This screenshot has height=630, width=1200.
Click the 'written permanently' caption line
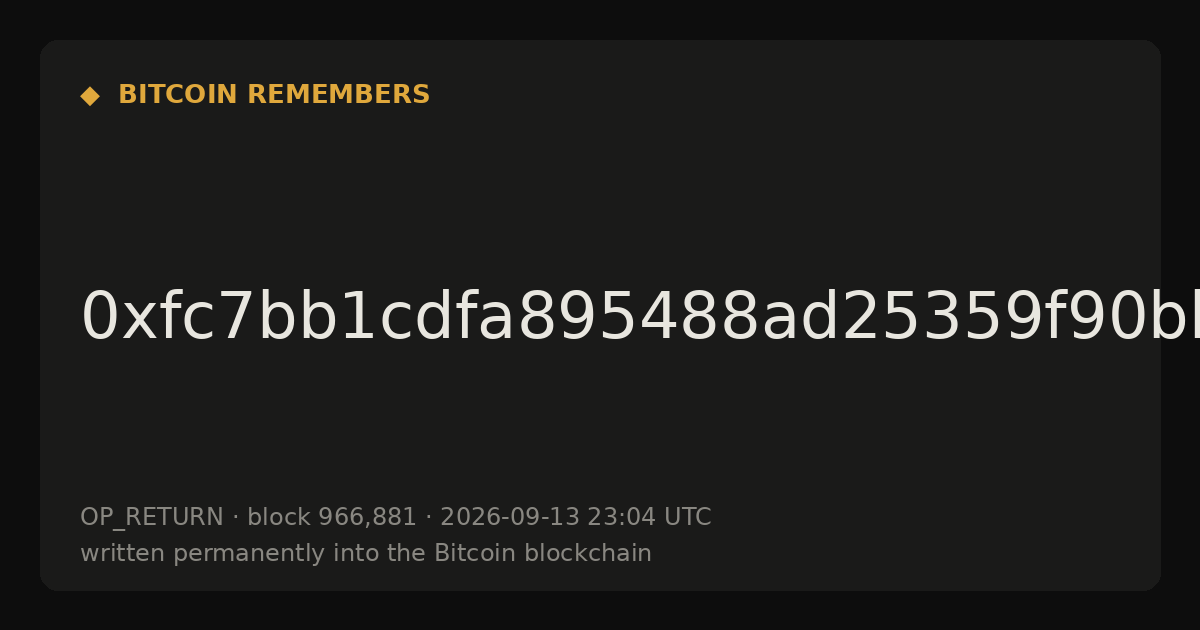tap(366, 554)
